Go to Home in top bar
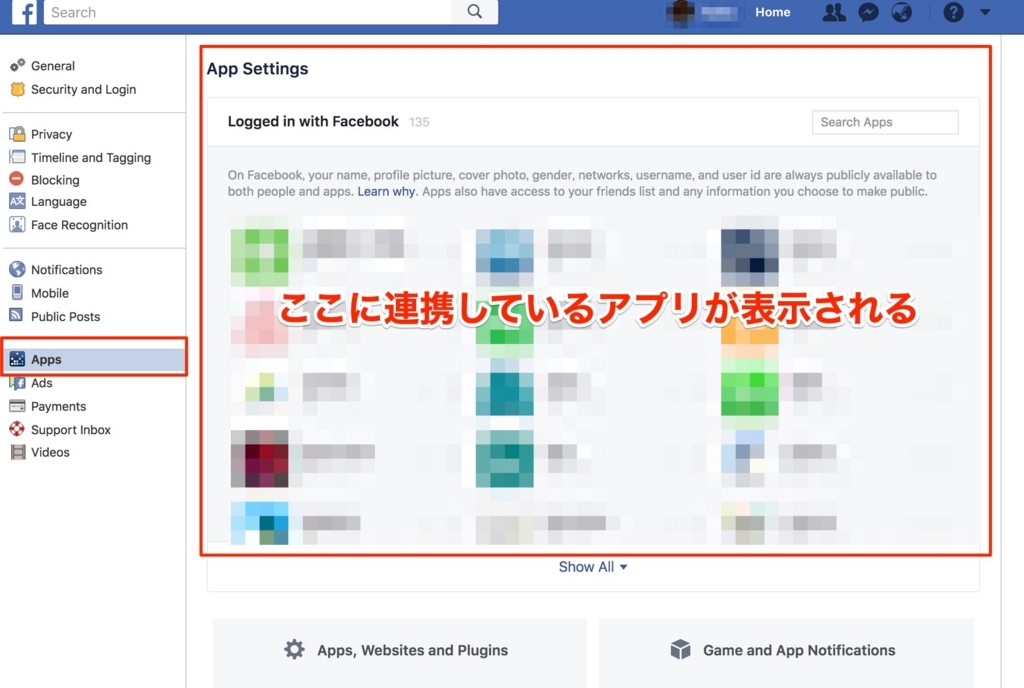 773,12
